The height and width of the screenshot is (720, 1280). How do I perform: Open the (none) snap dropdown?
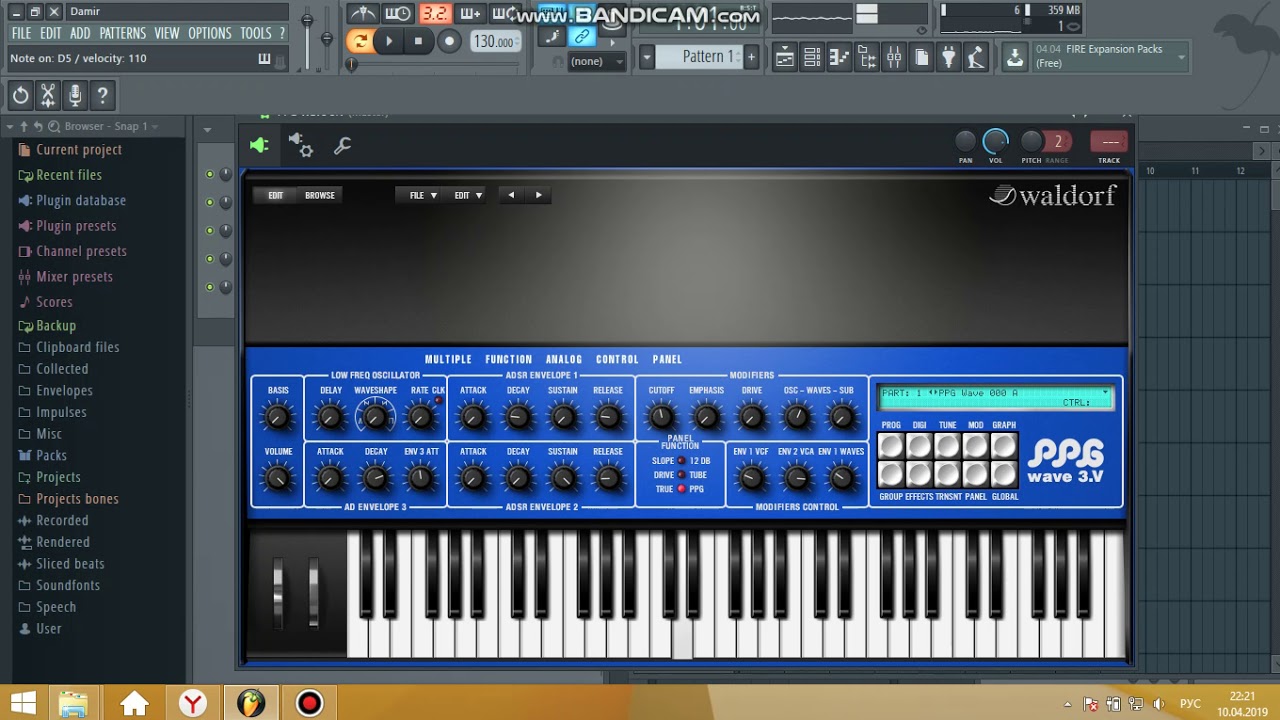tap(597, 61)
